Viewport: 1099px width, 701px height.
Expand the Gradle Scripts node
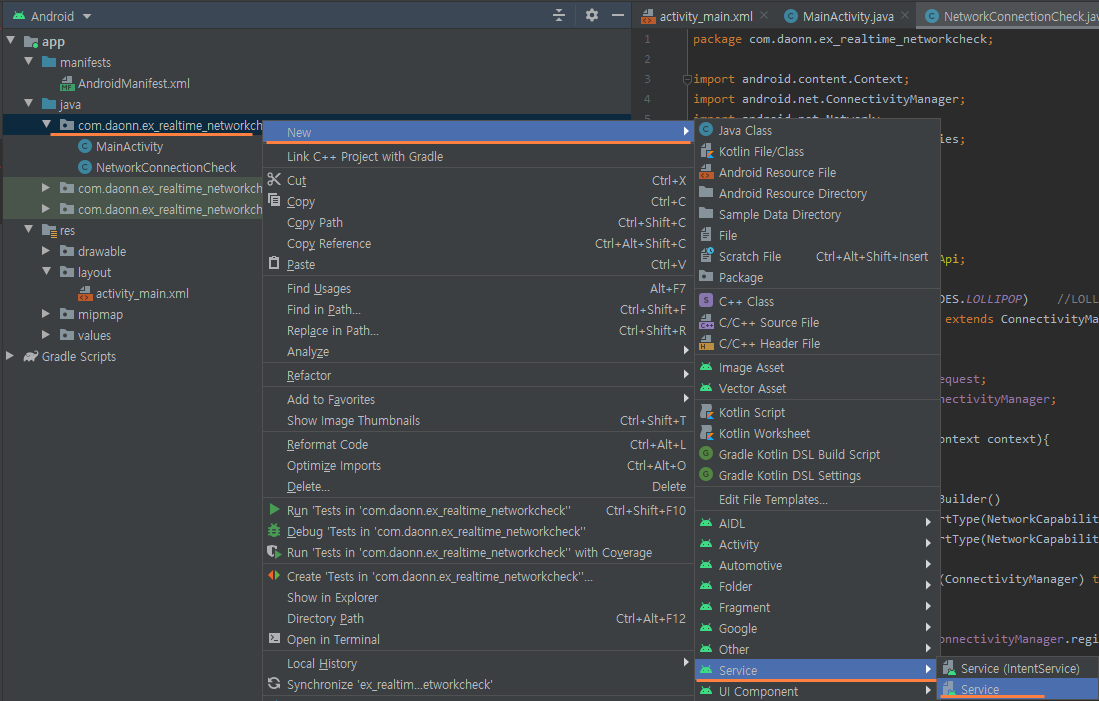pyautogui.click(x=11, y=356)
